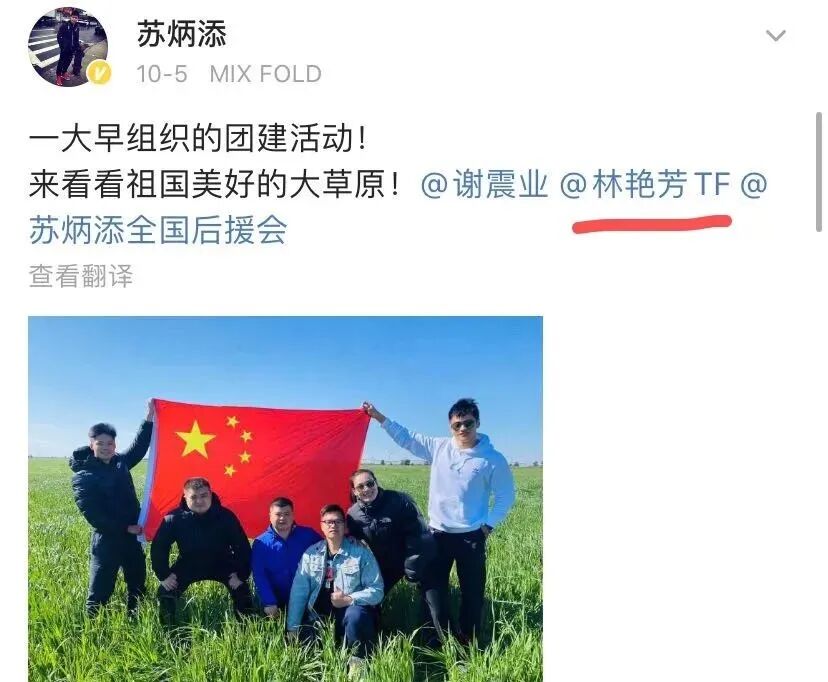This screenshot has height=682, width=828.
Task: Tap the man in denim jacket
Action: [337, 581]
